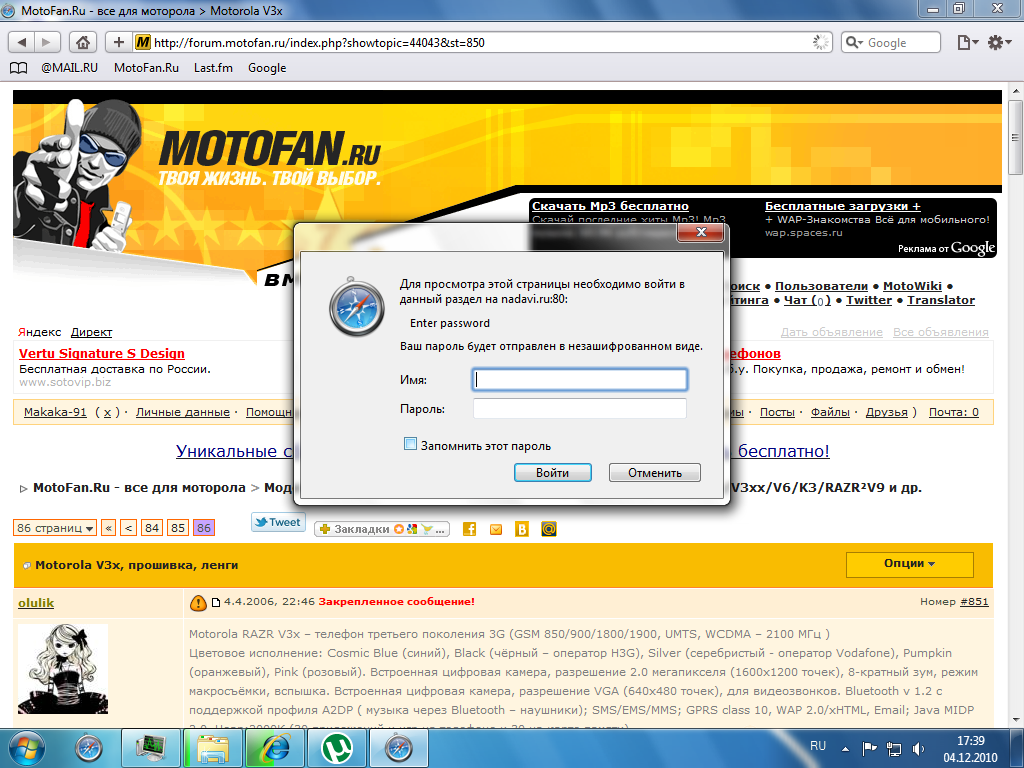
Task: Go to page 84
Action: (152, 528)
